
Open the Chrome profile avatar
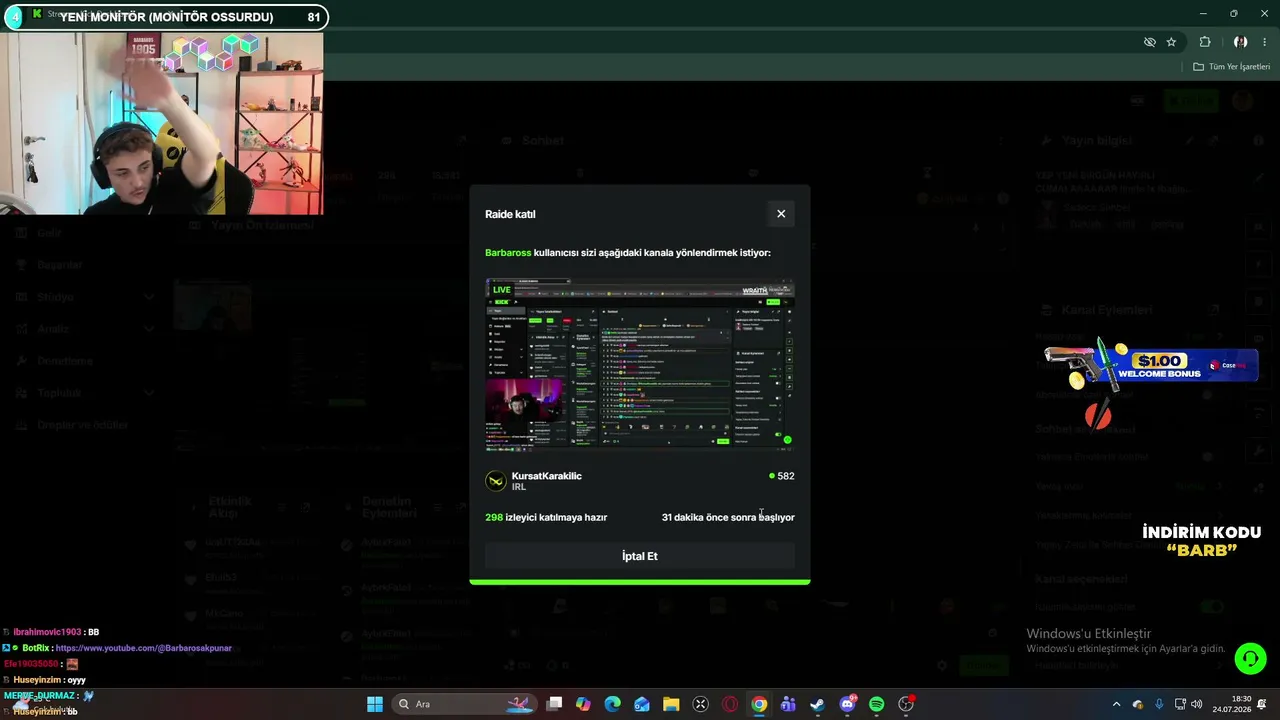pos(1240,42)
